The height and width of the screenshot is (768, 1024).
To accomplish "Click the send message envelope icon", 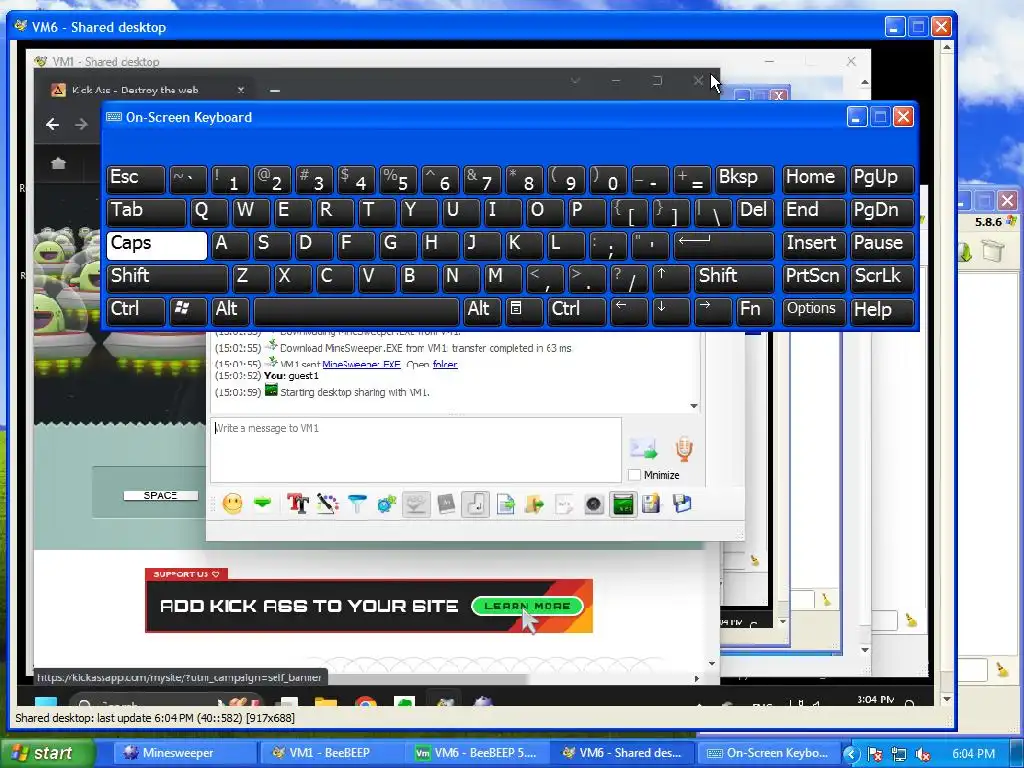I will click(643, 448).
